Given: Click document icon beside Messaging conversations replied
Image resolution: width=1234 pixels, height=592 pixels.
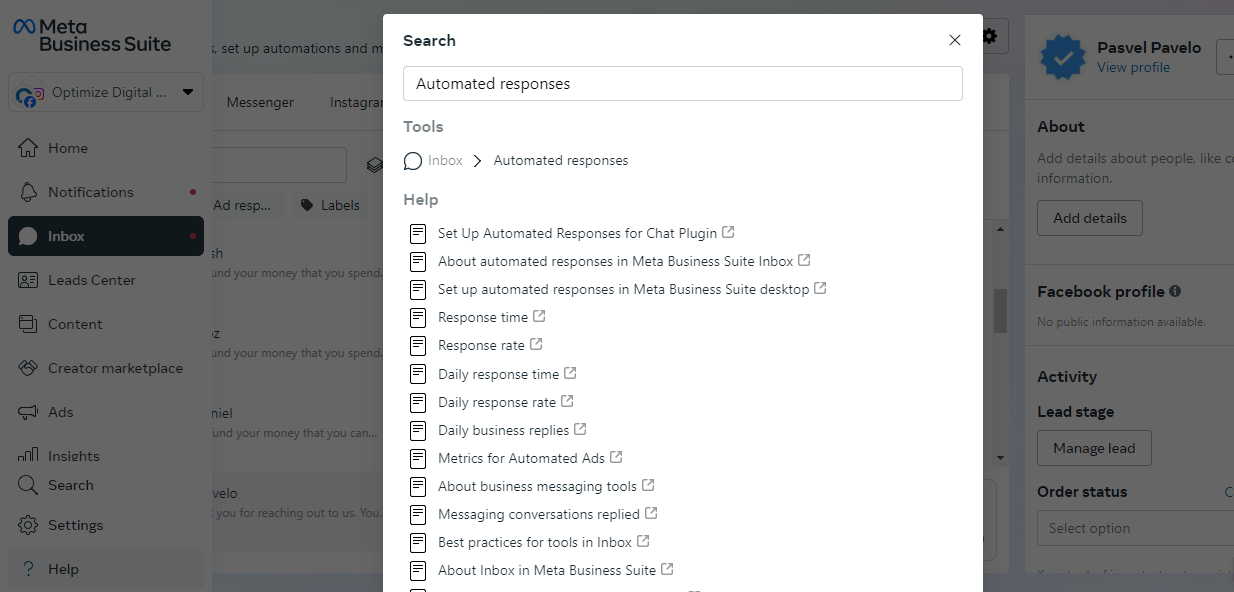Looking at the screenshot, I should (418, 514).
